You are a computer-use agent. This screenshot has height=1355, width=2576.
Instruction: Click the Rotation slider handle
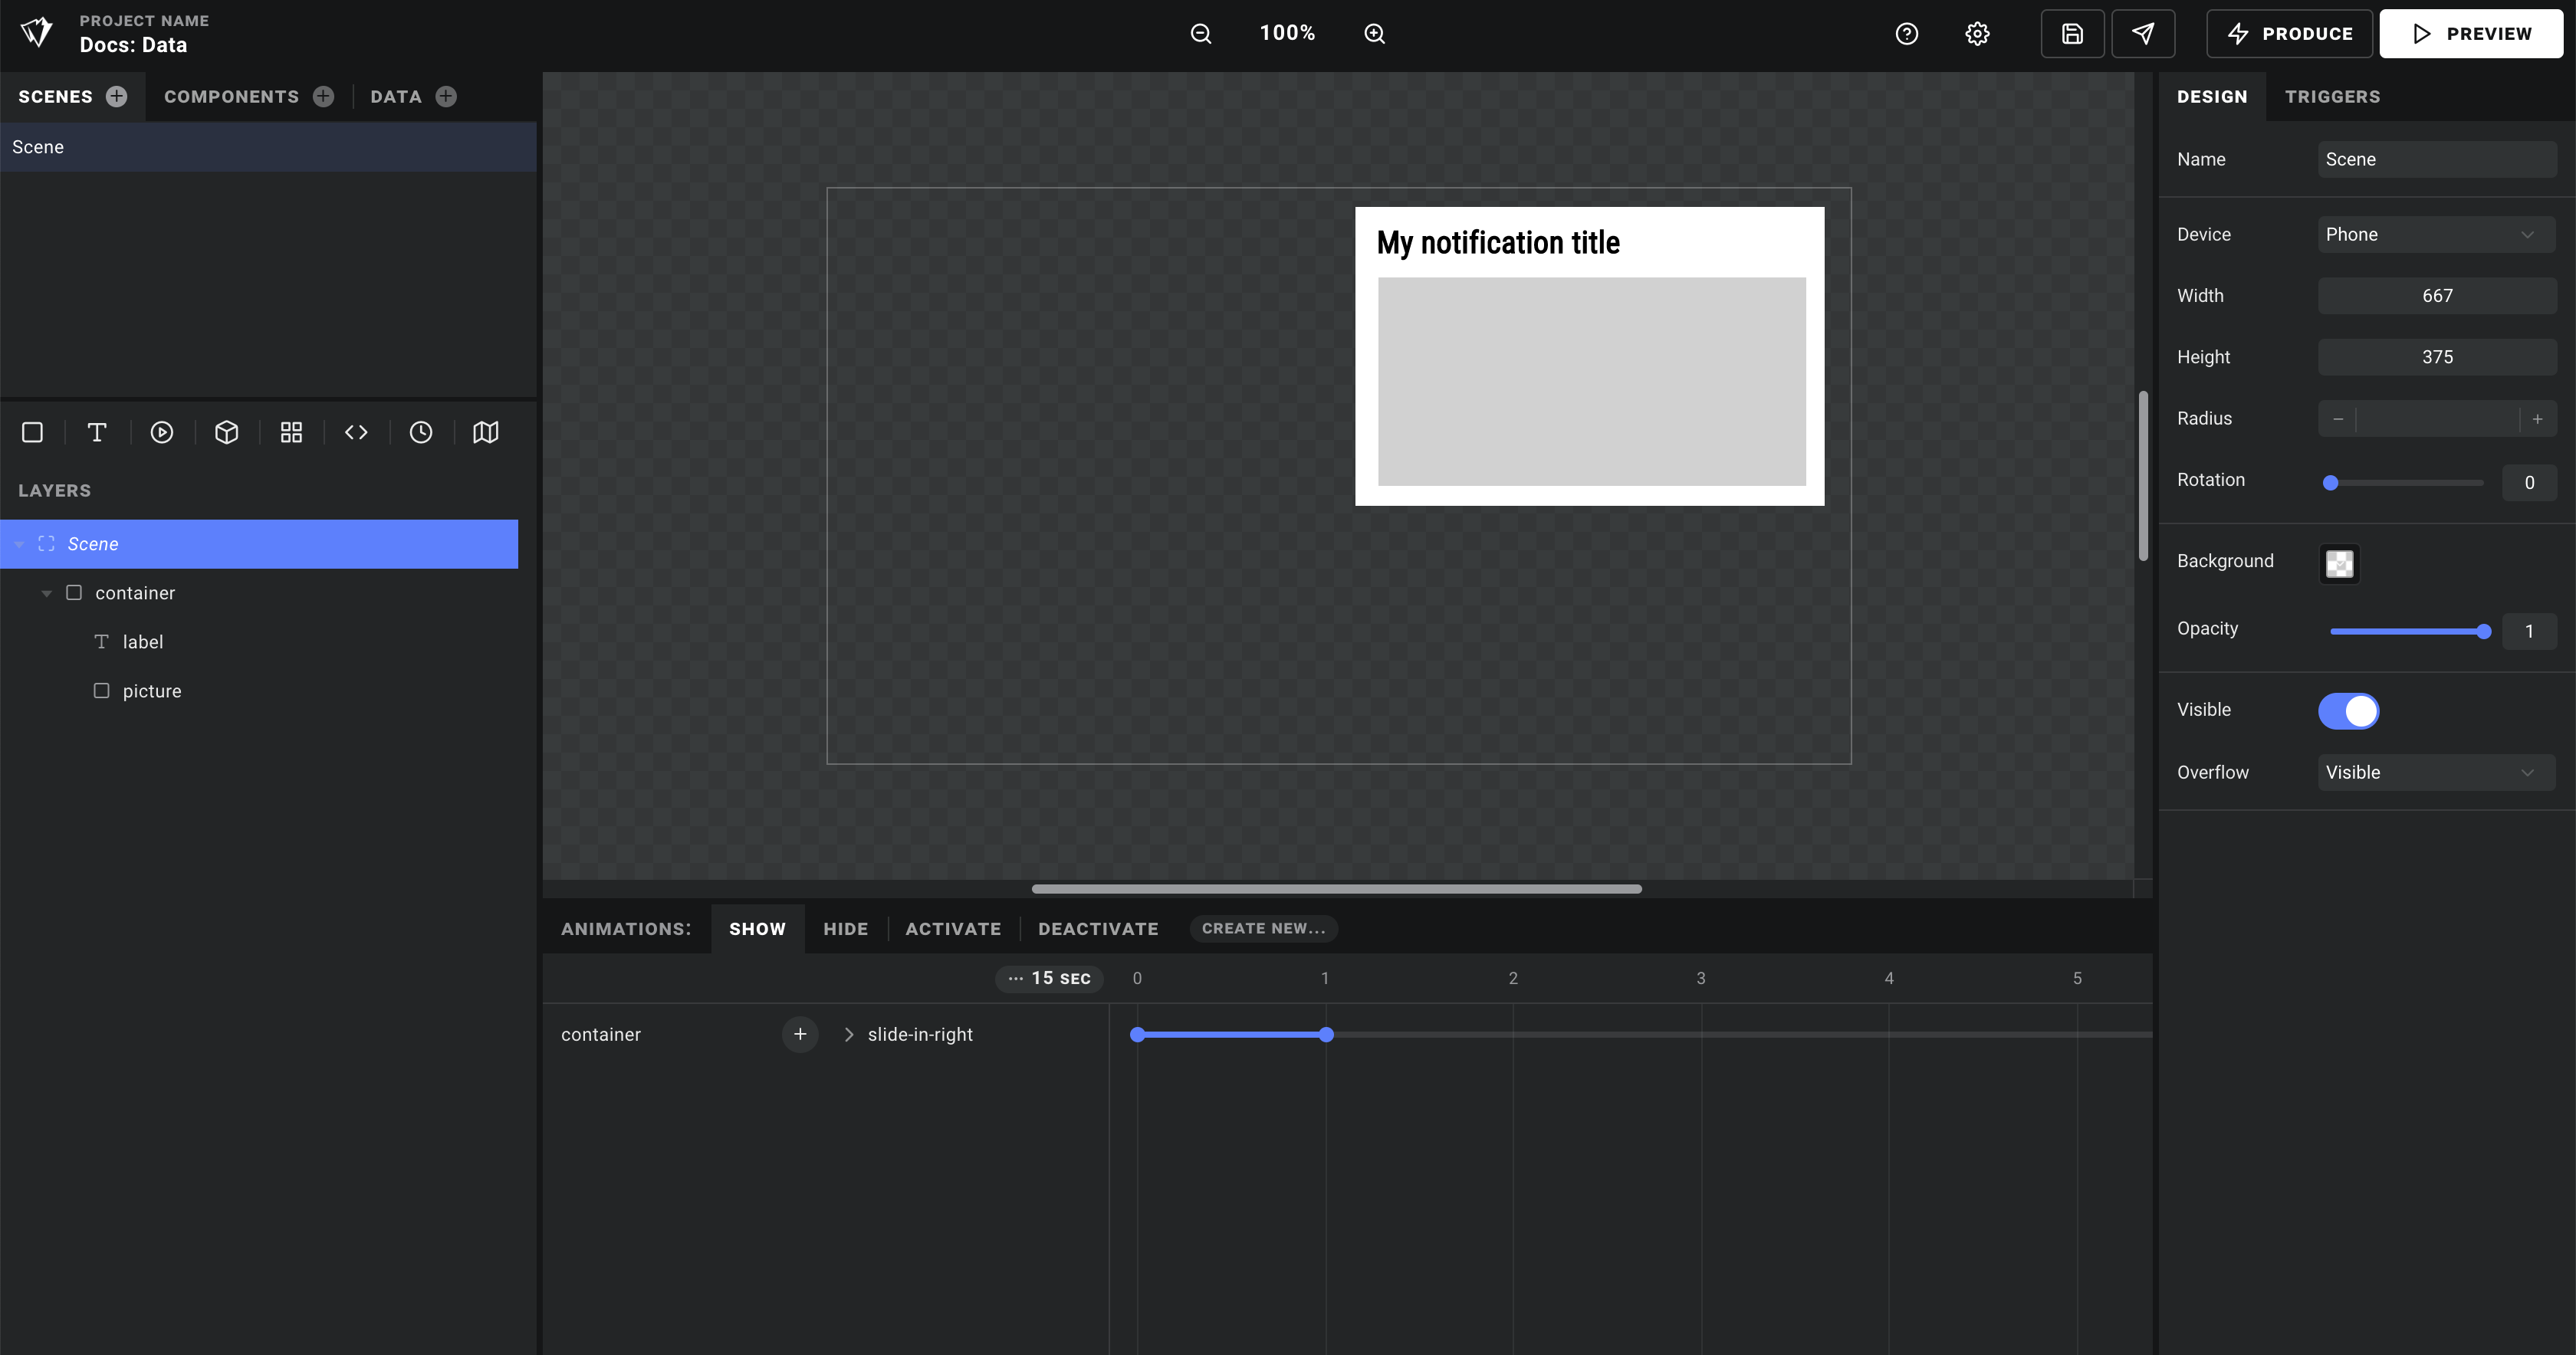(2330, 482)
